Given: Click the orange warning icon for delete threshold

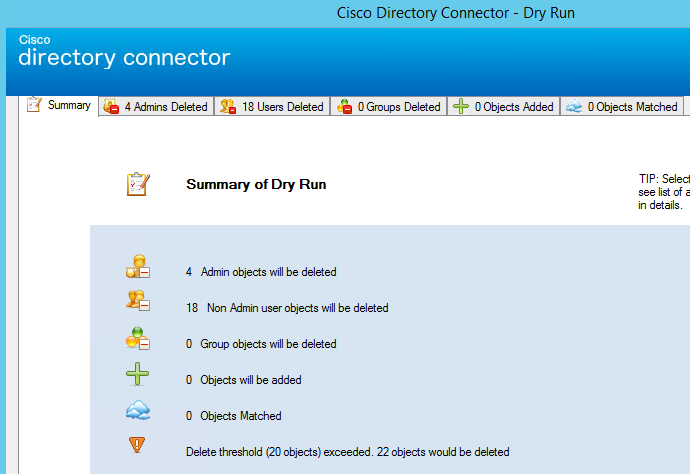Looking at the screenshot, I should [137, 445].
